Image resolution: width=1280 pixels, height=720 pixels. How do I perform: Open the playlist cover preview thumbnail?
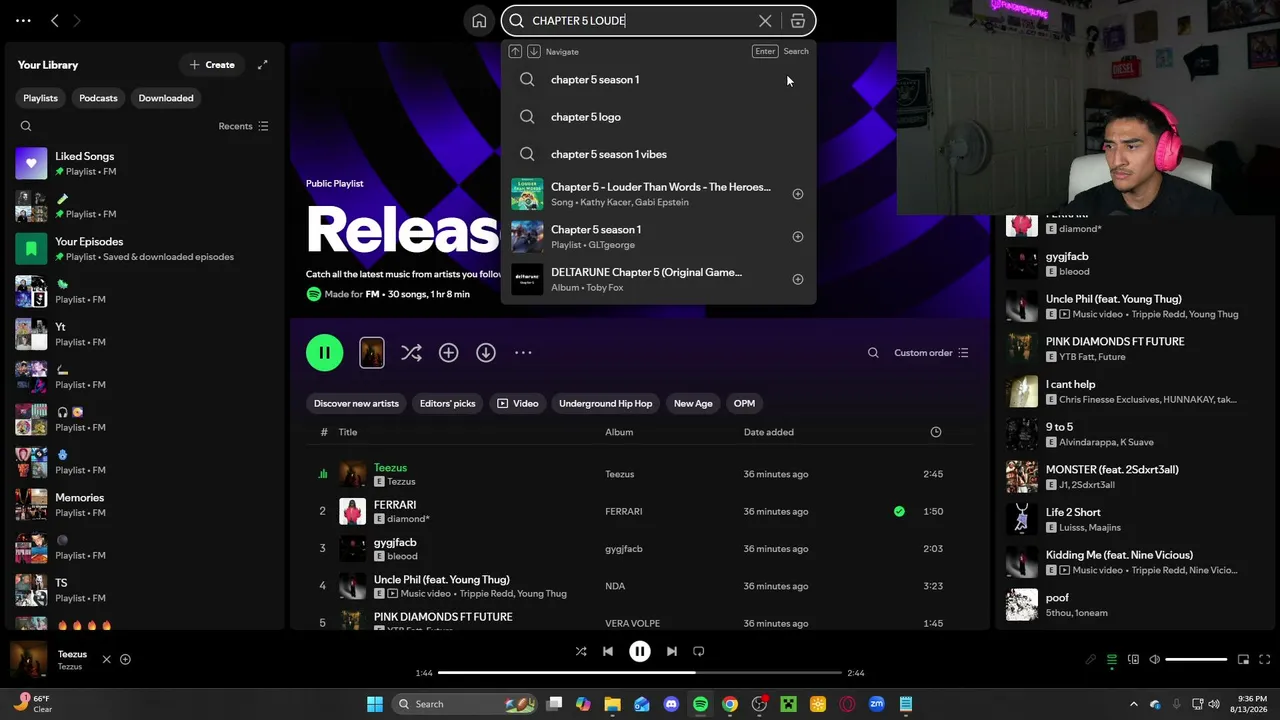(x=372, y=352)
